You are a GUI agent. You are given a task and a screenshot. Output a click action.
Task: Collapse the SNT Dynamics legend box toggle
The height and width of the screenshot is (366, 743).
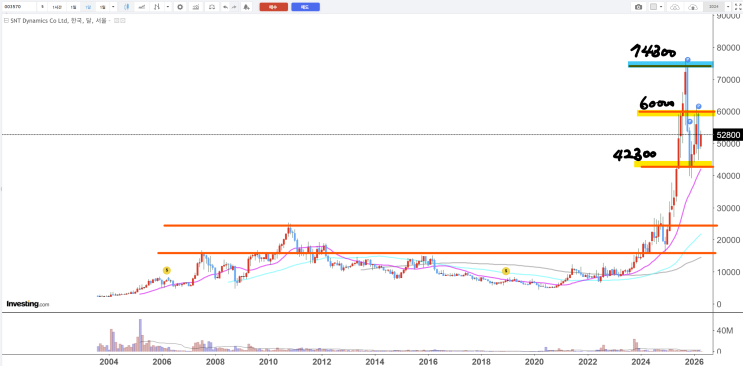point(6,21)
